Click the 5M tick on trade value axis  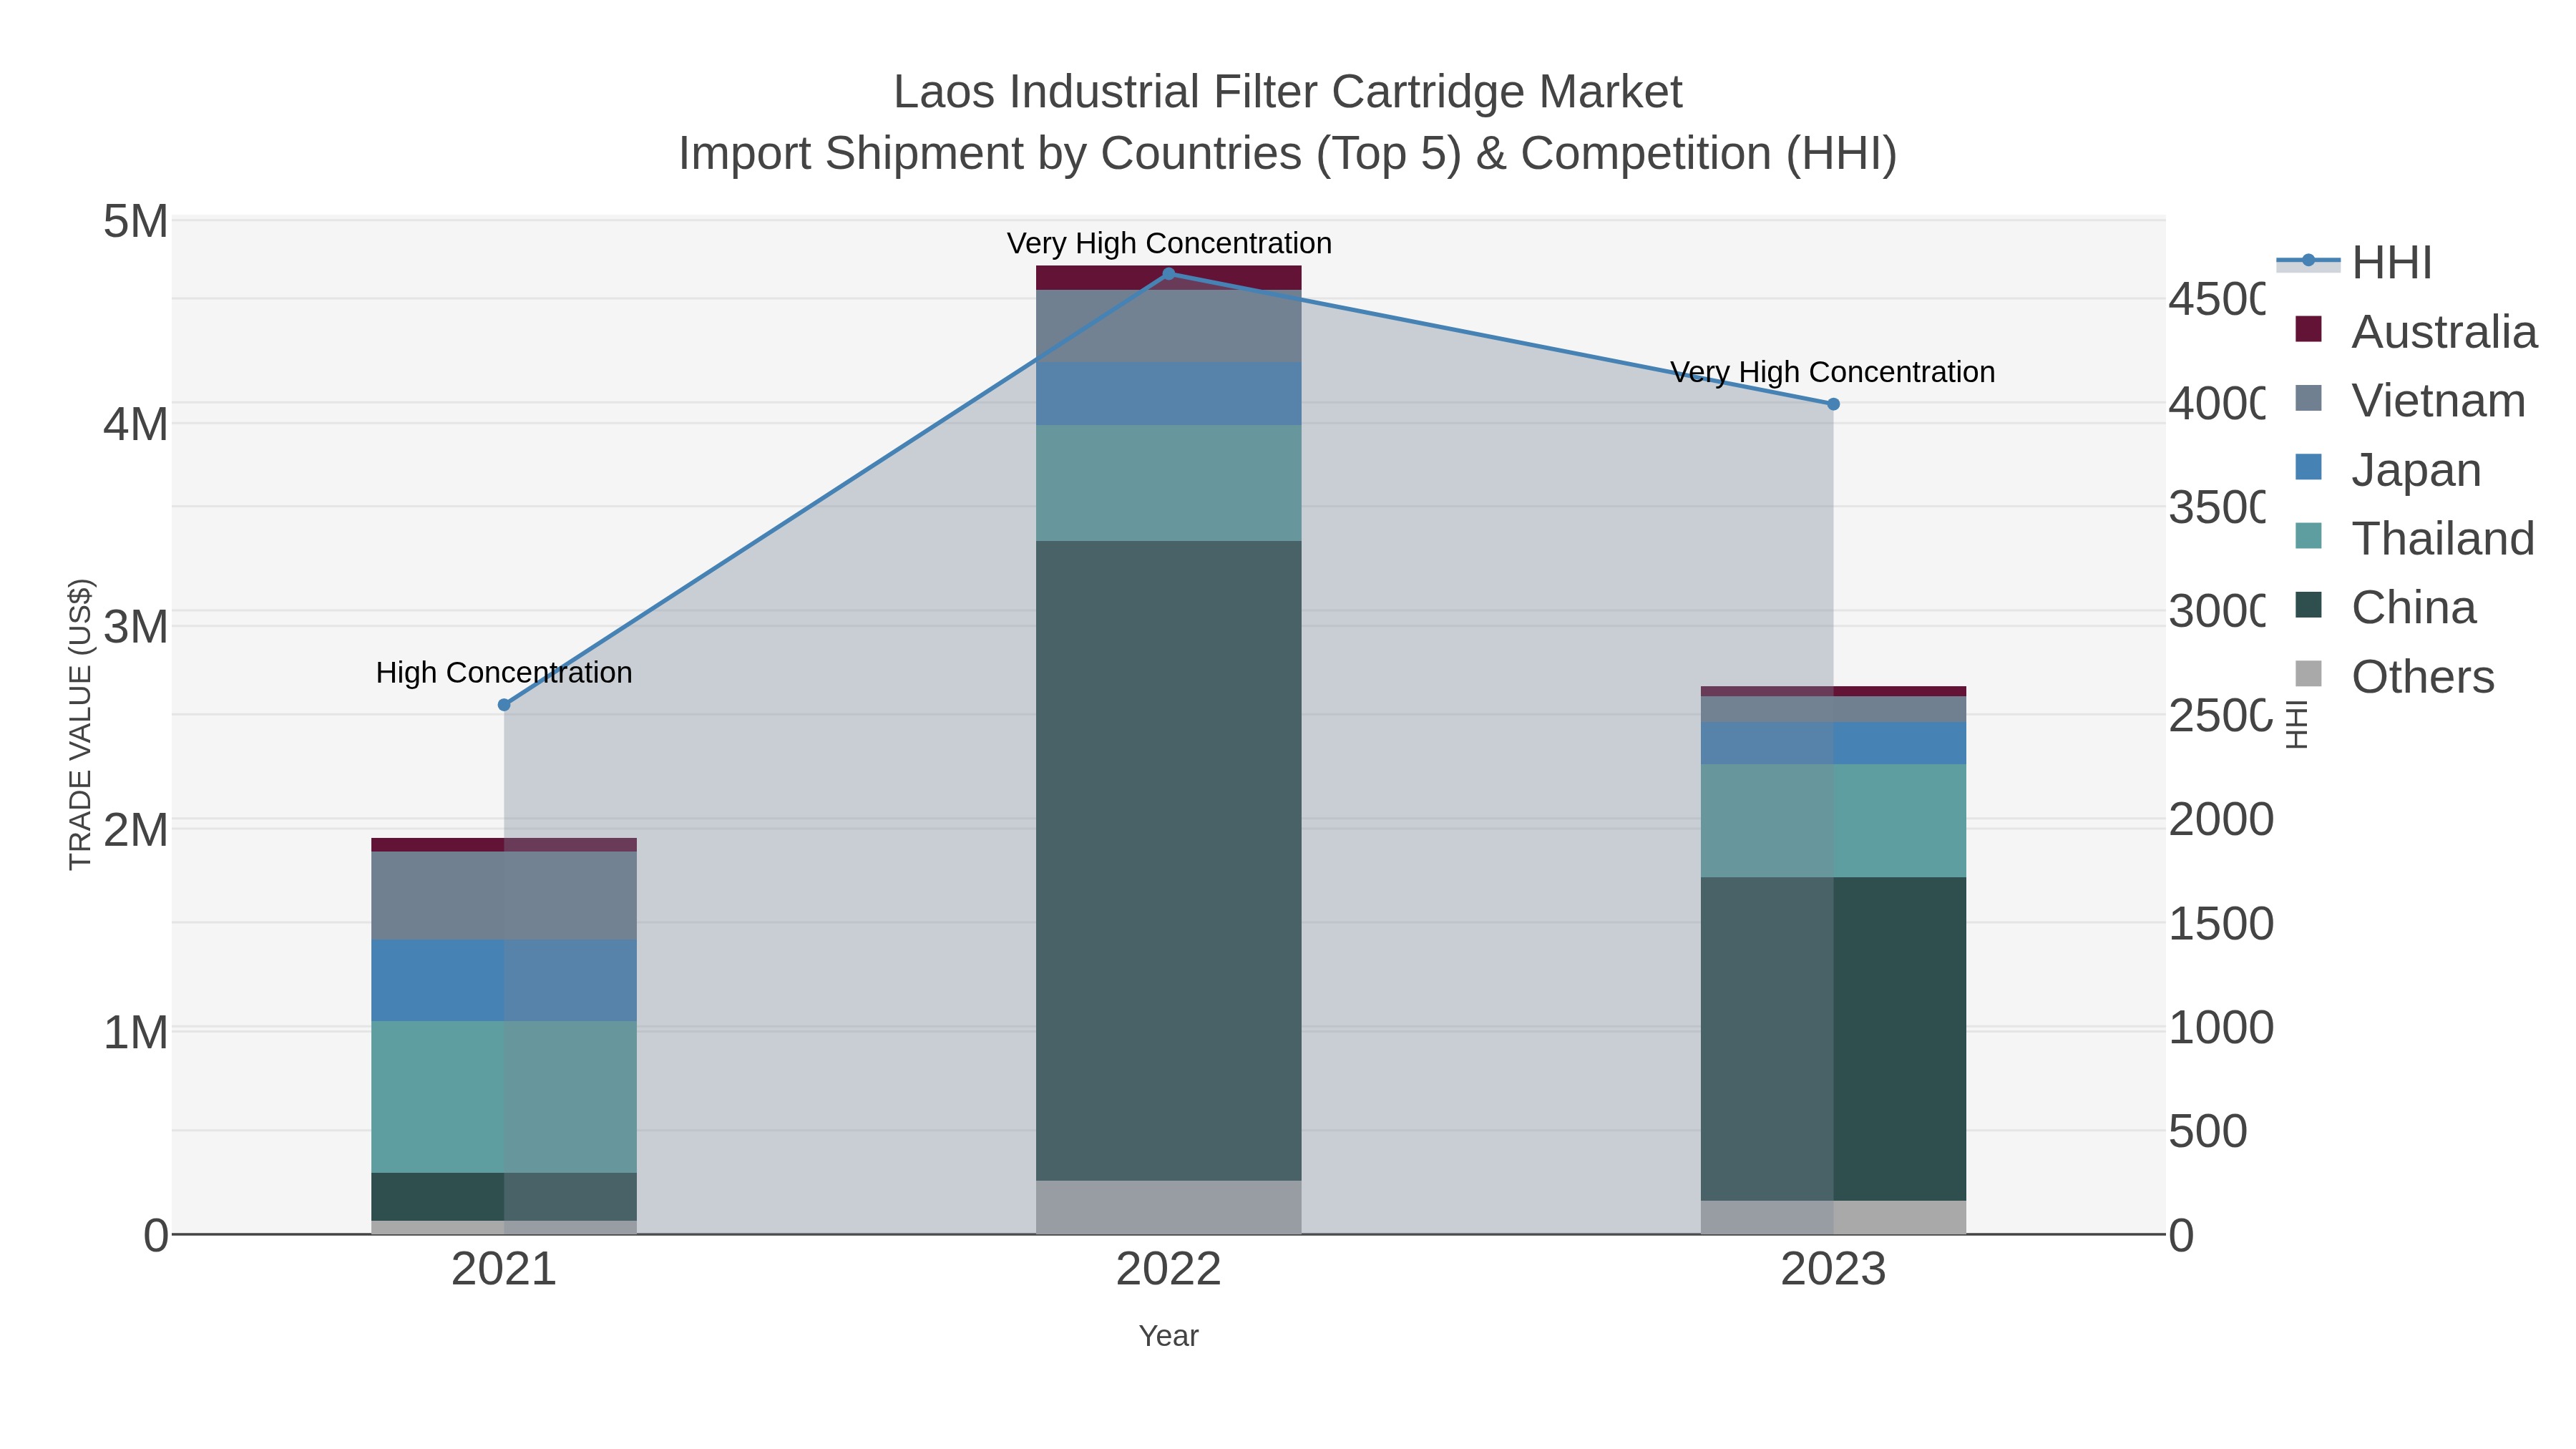pos(136,222)
